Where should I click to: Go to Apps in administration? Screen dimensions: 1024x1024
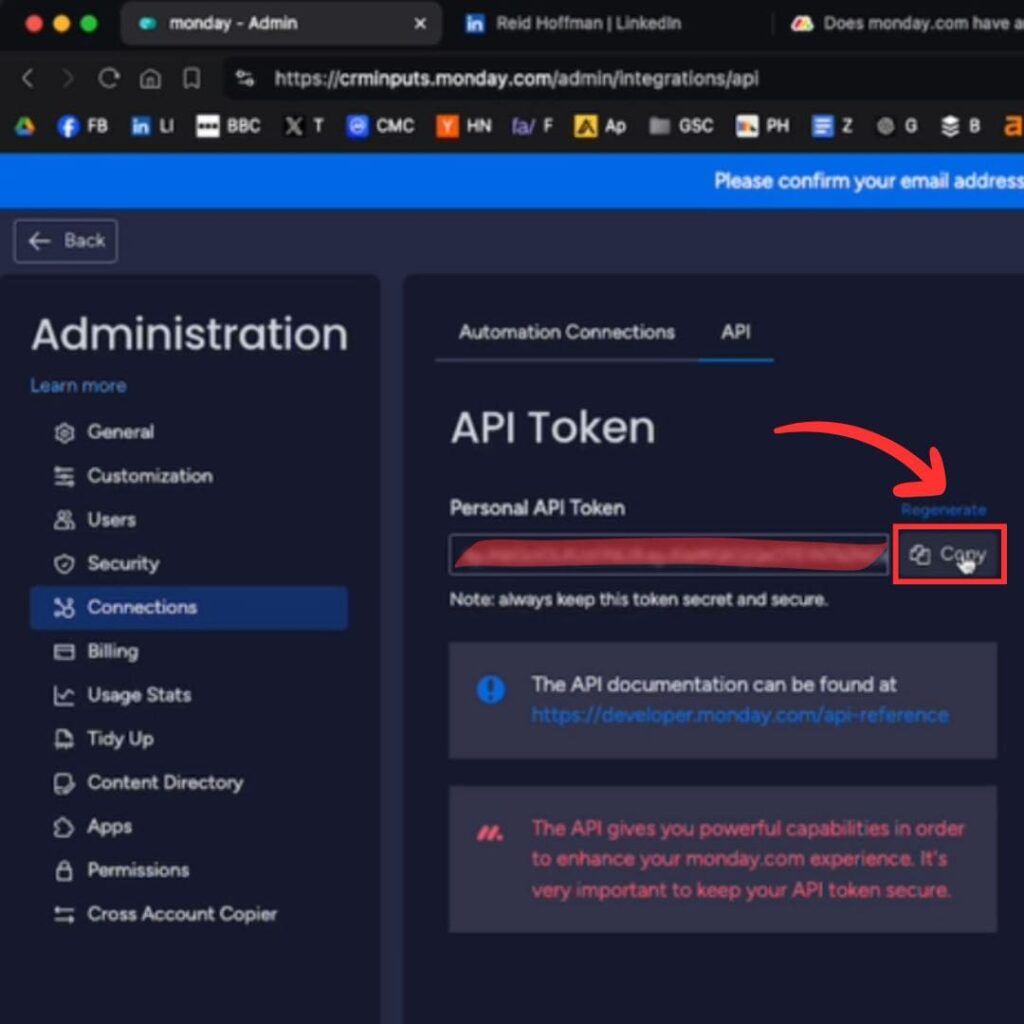[x=93, y=826]
